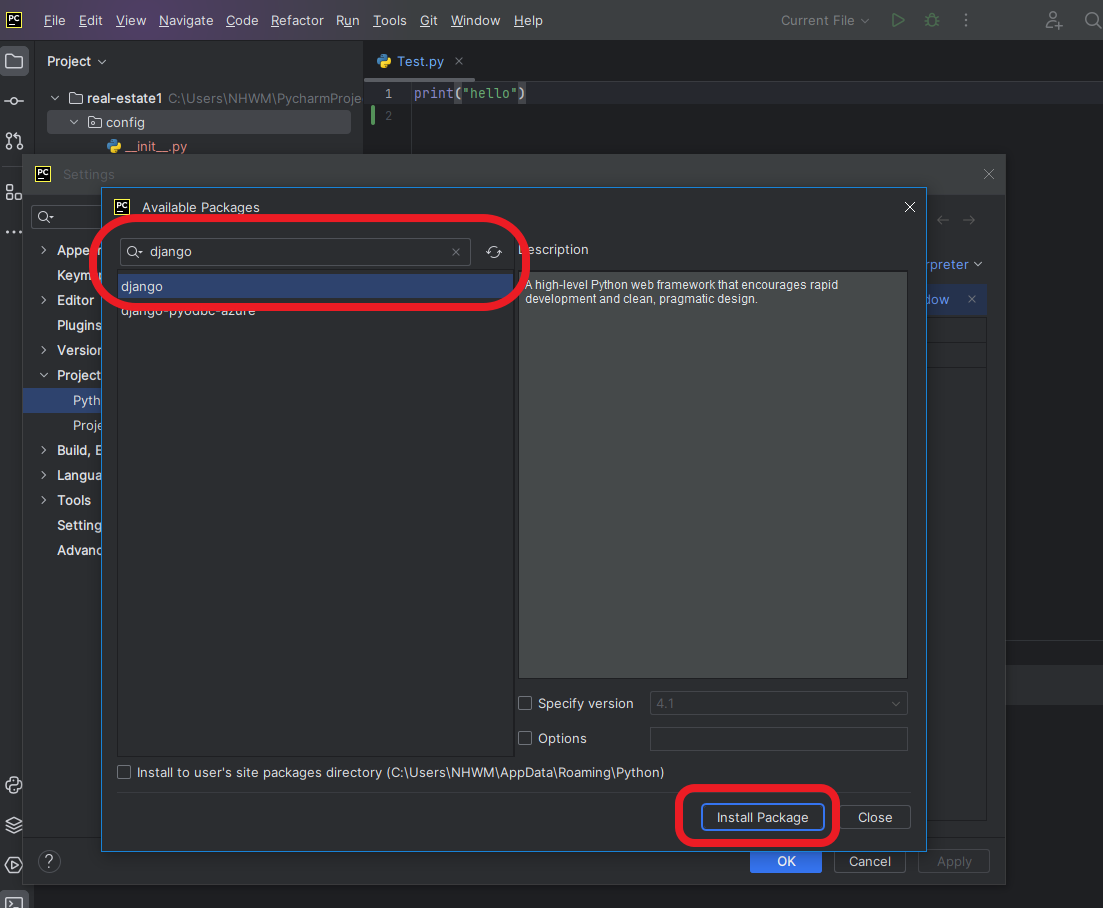This screenshot has width=1103, height=908.
Task: Open the Pull Requests tool window icon
Action: click(x=14, y=141)
